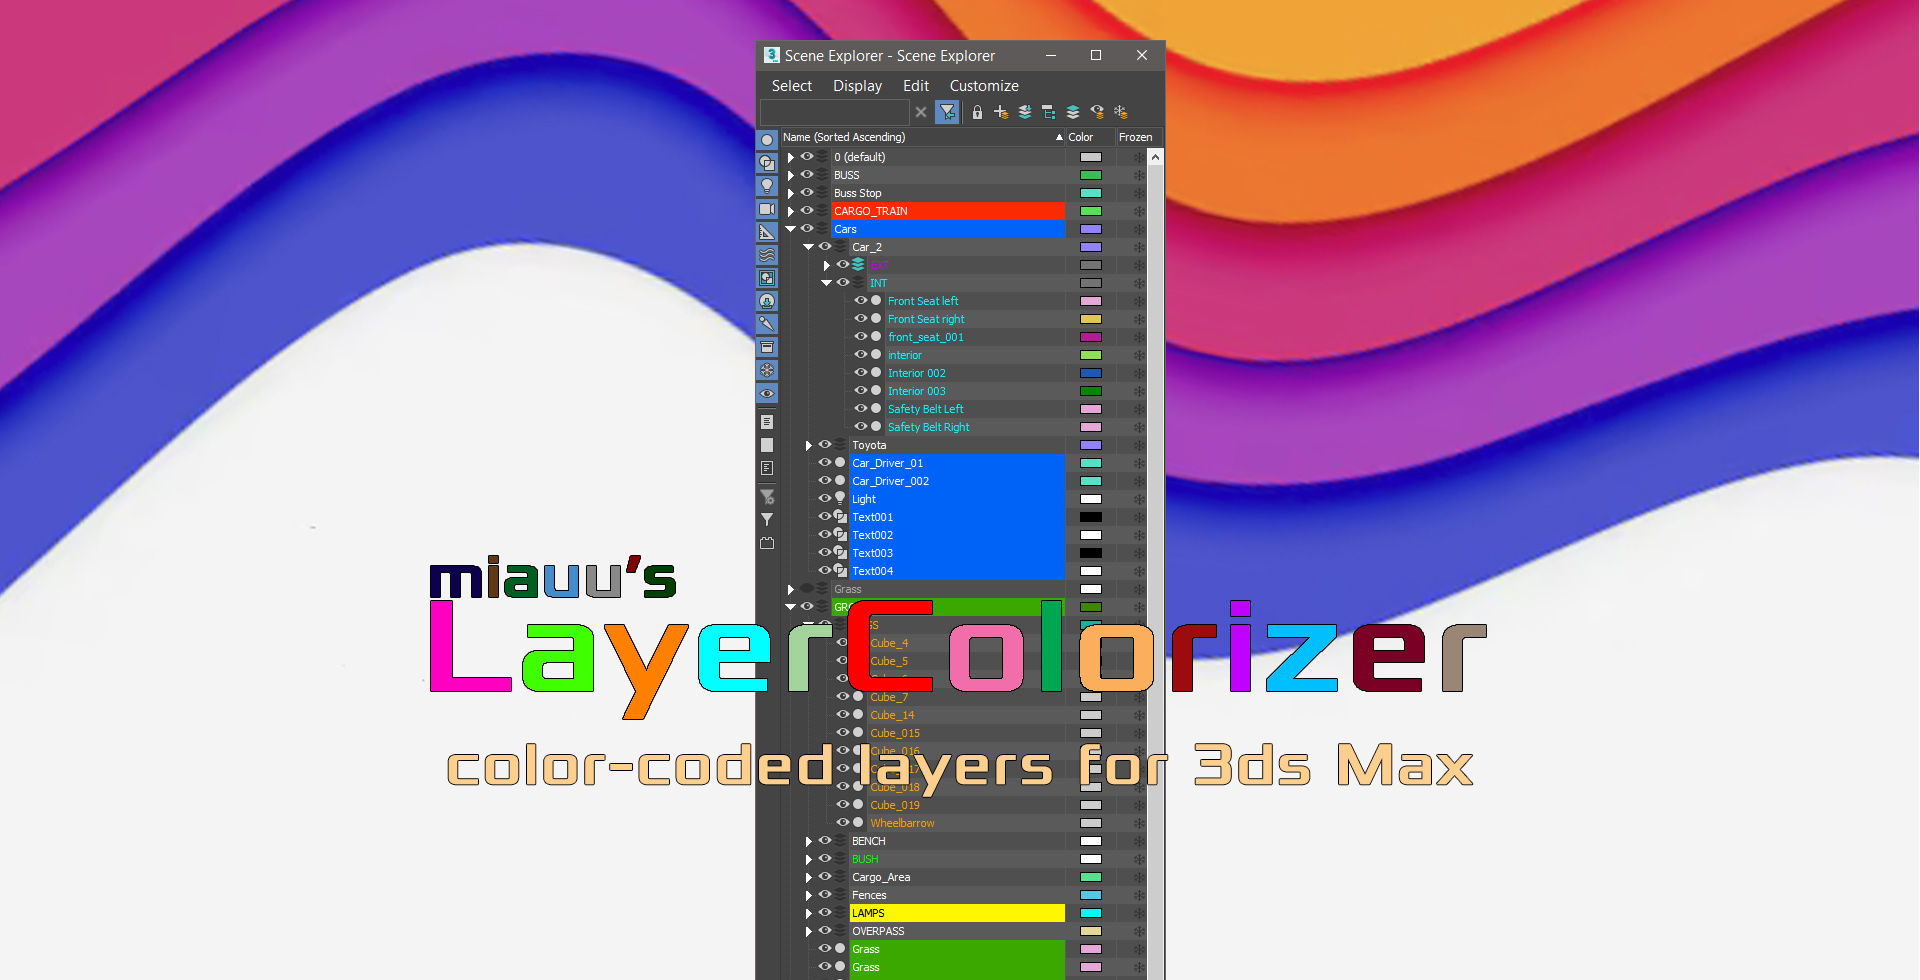Image resolution: width=1920 pixels, height=980 pixels.
Task: Open the Display menu
Action: tap(857, 86)
